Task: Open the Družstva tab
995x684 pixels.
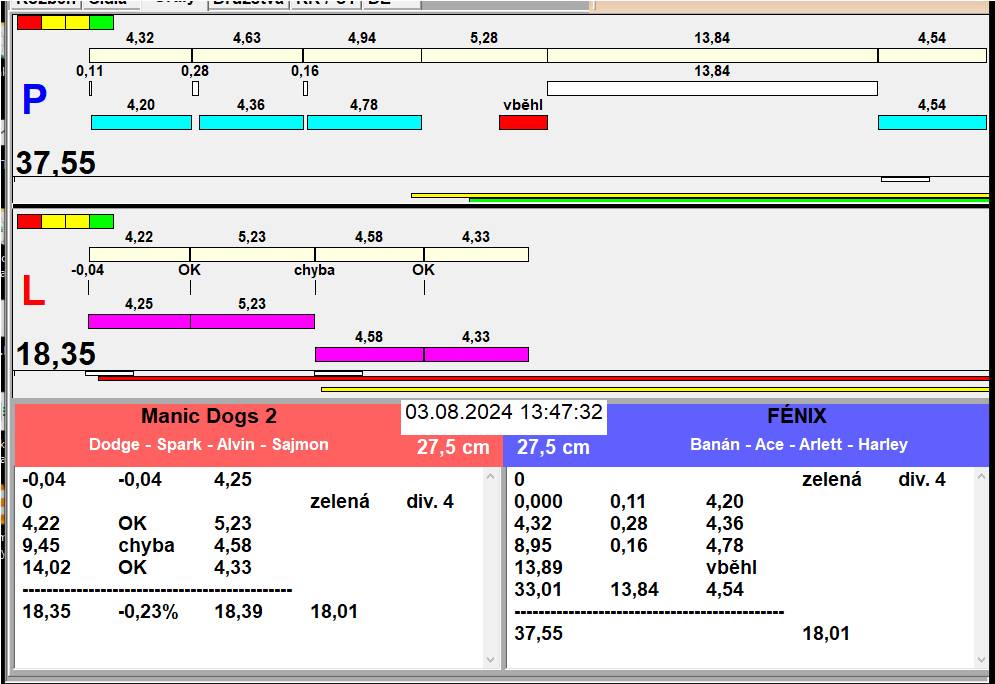Action: [247, 3]
